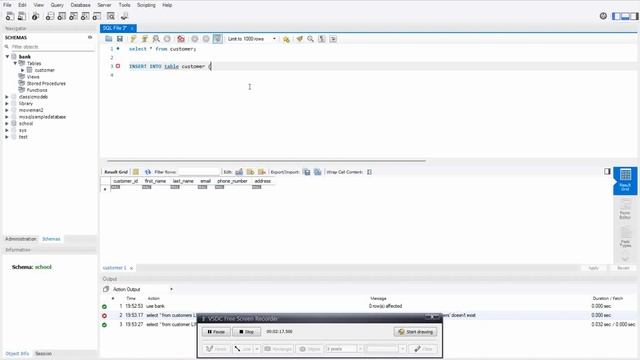The width and height of the screenshot is (640, 360).
Task: Click the create new schema icon
Action: pyautogui.click(x=50, y=16)
